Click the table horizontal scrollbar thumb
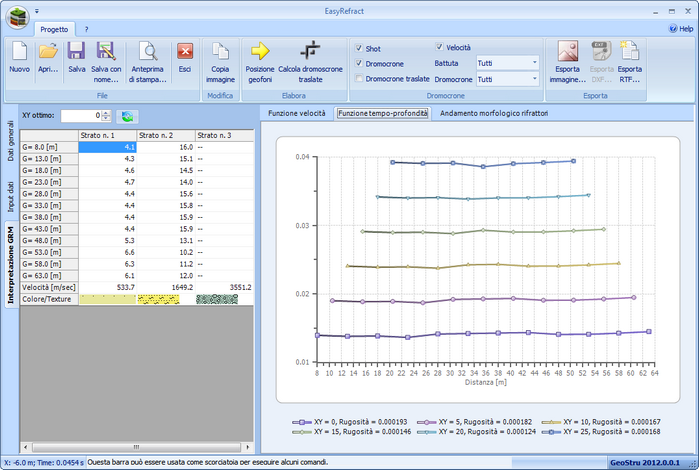699x470 pixels. 136,447
